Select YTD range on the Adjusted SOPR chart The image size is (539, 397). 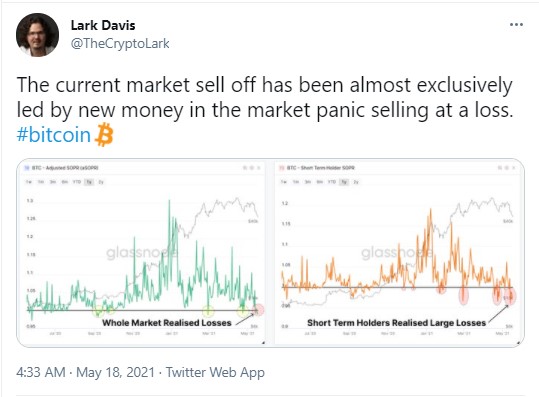[x=77, y=182]
